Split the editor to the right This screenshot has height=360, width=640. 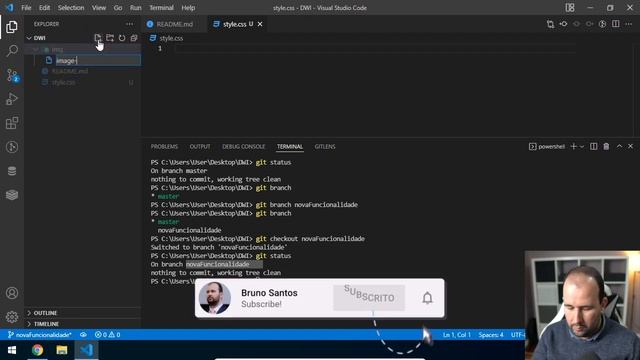pyautogui.click(x=616, y=24)
